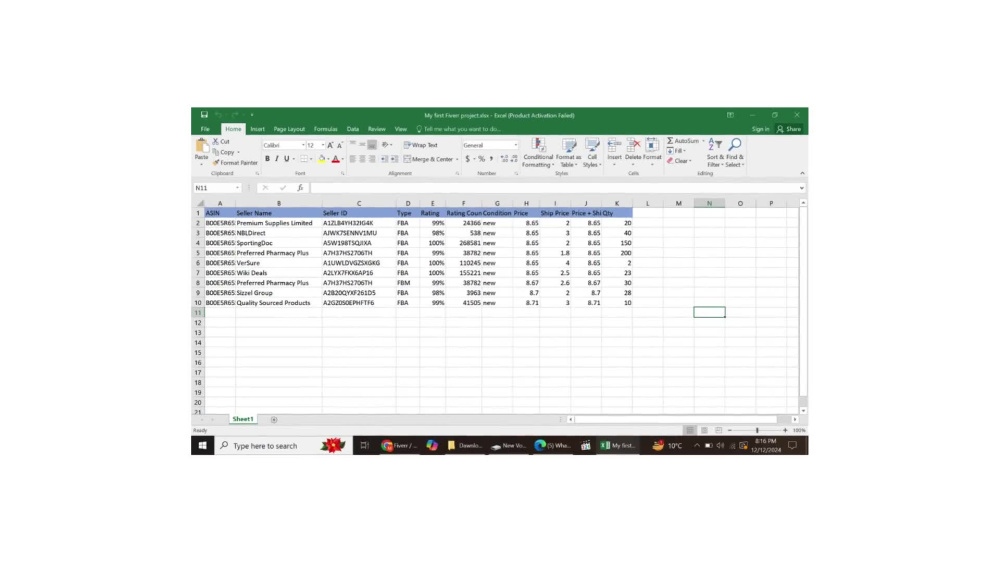Open the Merge & Center dropdown arrow
The width and height of the screenshot is (1000, 563).
457,159
